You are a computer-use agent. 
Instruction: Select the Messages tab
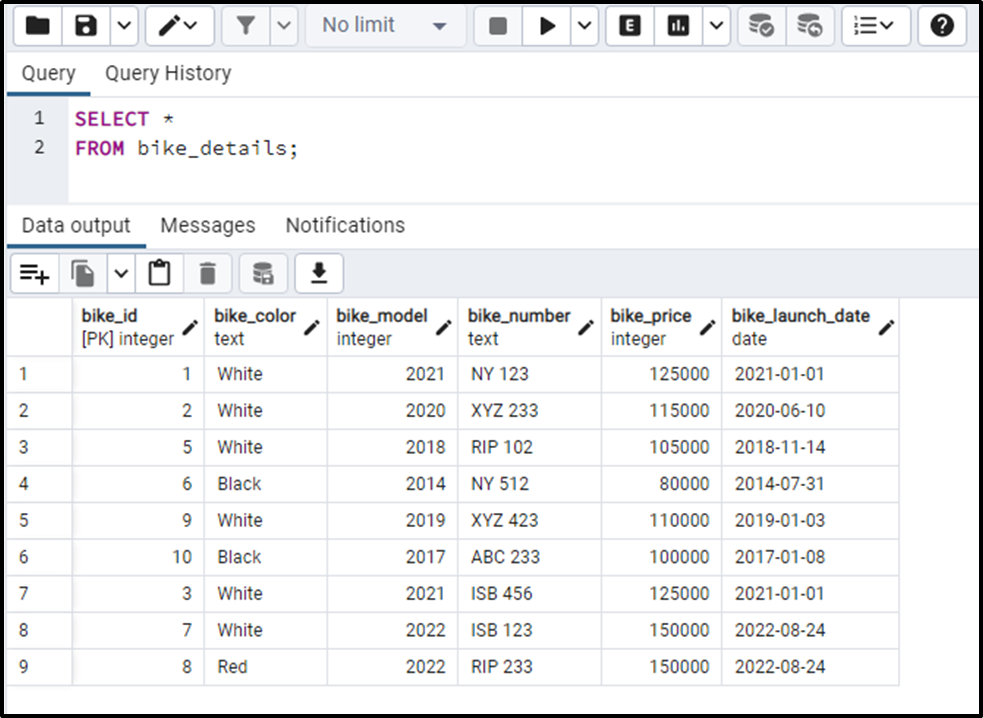pos(207,225)
